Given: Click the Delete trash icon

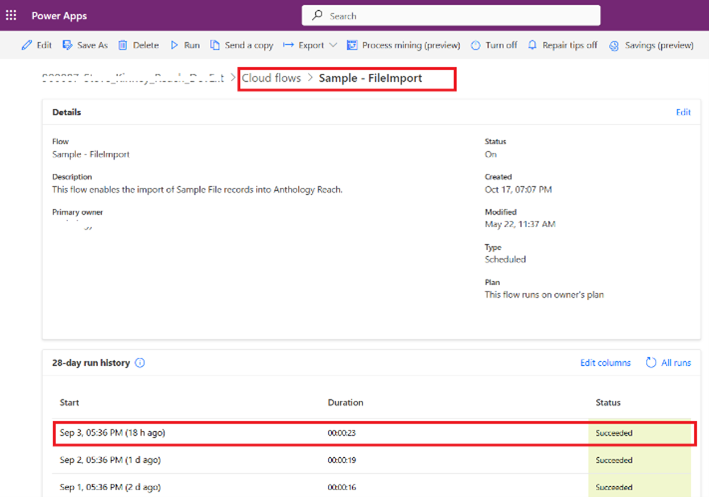Looking at the screenshot, I should [123, 45].
